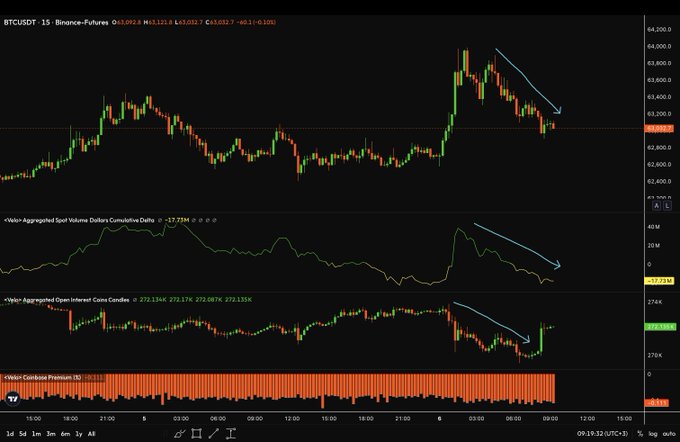The image size is (680, 442).
Task: Click the current price label 63,032.7 on axis
Action: [x=659, y=128]
